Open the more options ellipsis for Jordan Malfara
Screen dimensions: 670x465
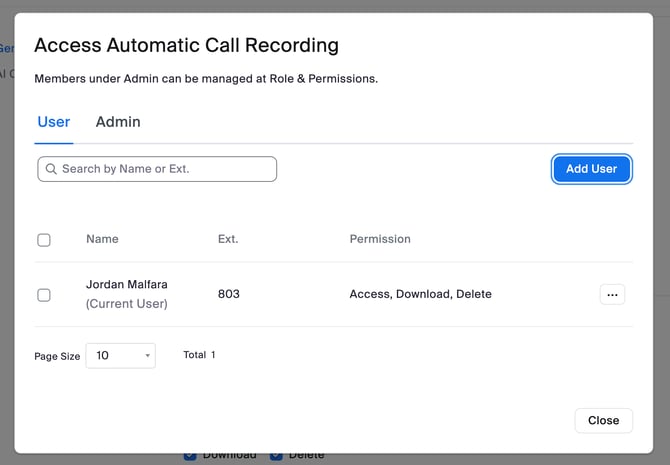(x=612, y=294)
